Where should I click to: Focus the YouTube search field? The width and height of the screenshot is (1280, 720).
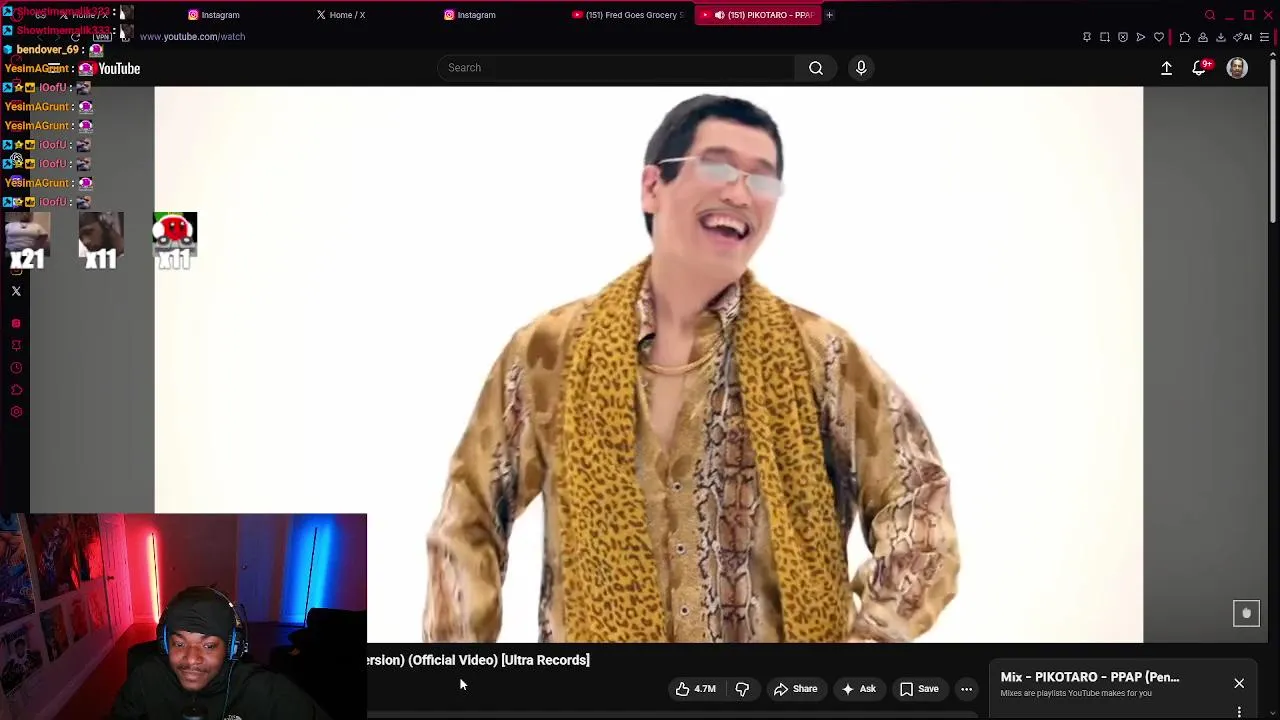[x=616, y=68]
